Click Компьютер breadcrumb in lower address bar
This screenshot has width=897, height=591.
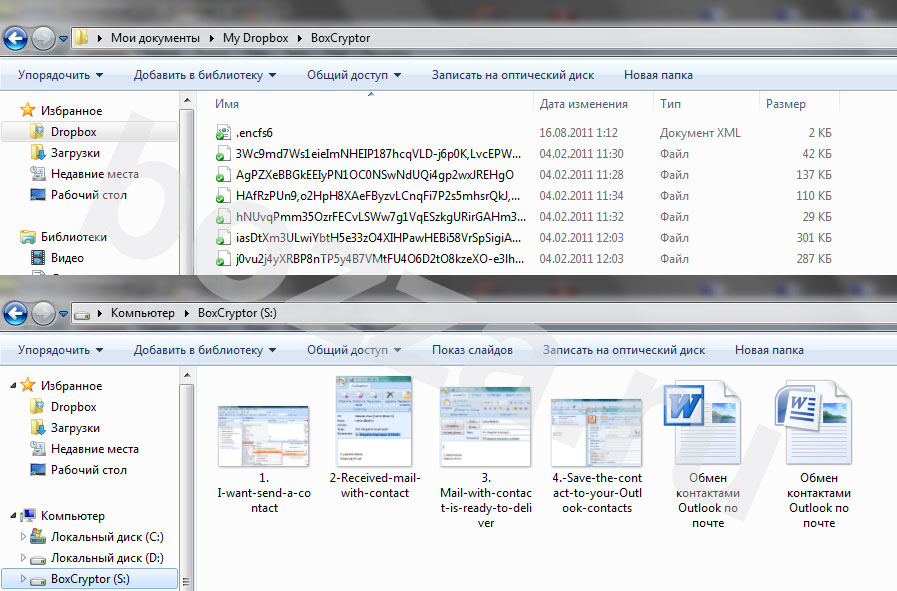click(x=142, y=314)
